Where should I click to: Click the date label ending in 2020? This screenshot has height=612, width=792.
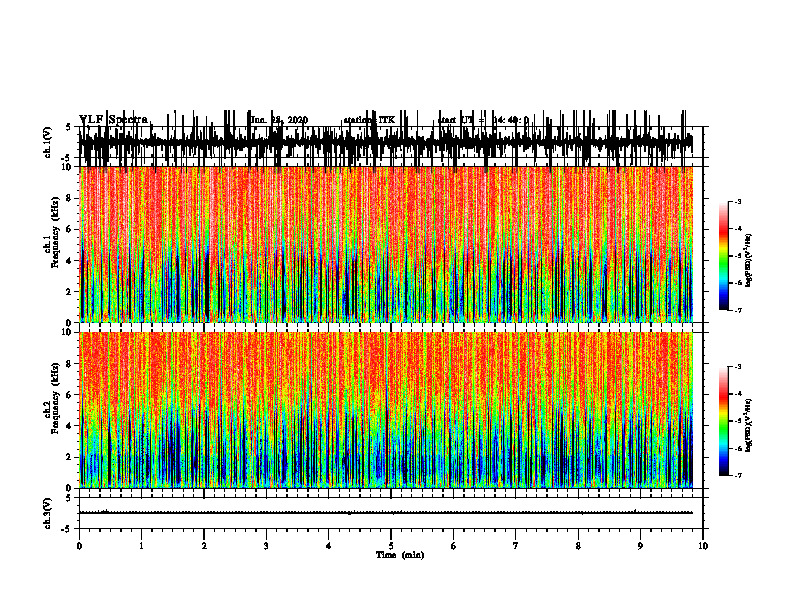click(279, 120)
